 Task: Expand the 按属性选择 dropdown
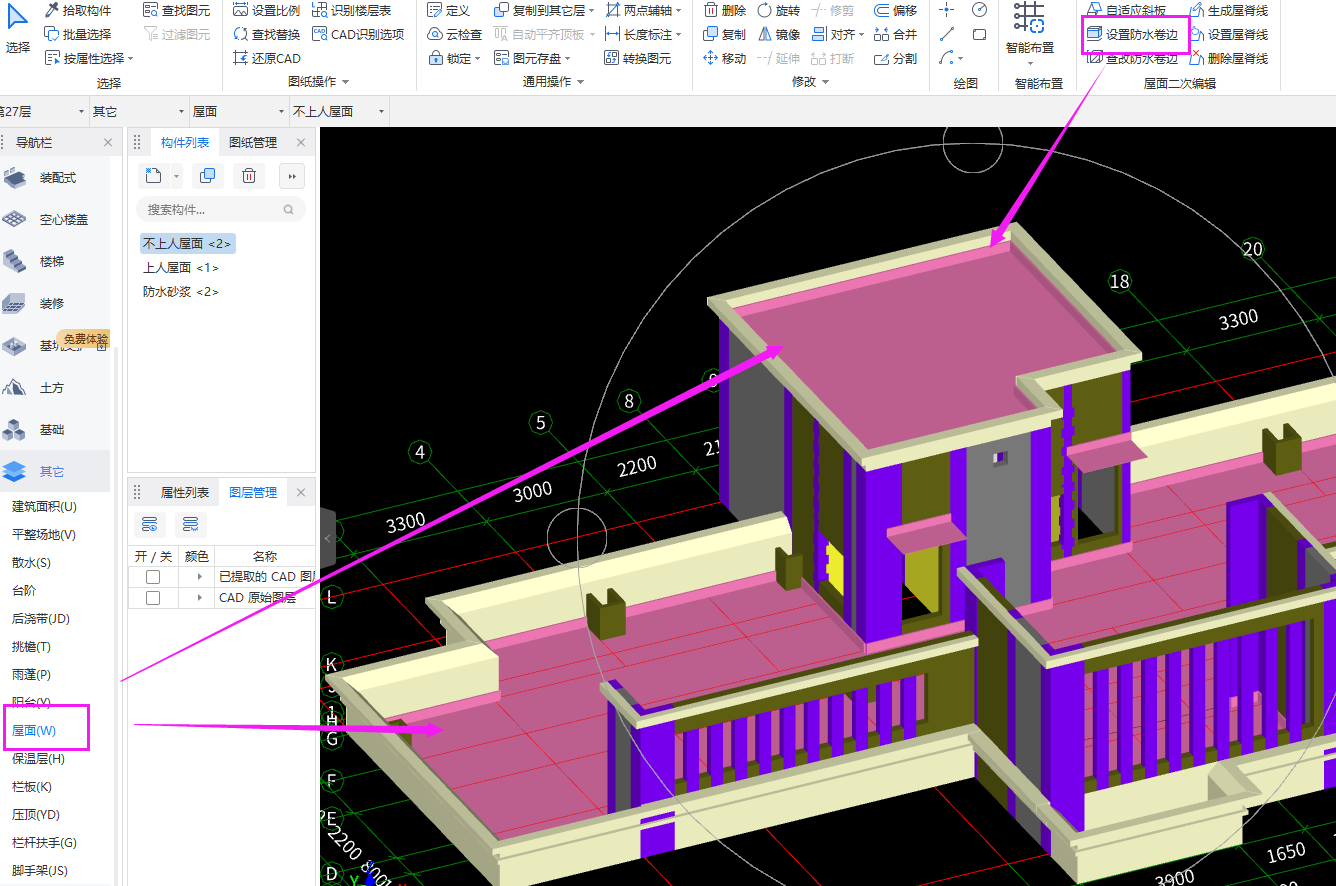[x=130, y=59]
